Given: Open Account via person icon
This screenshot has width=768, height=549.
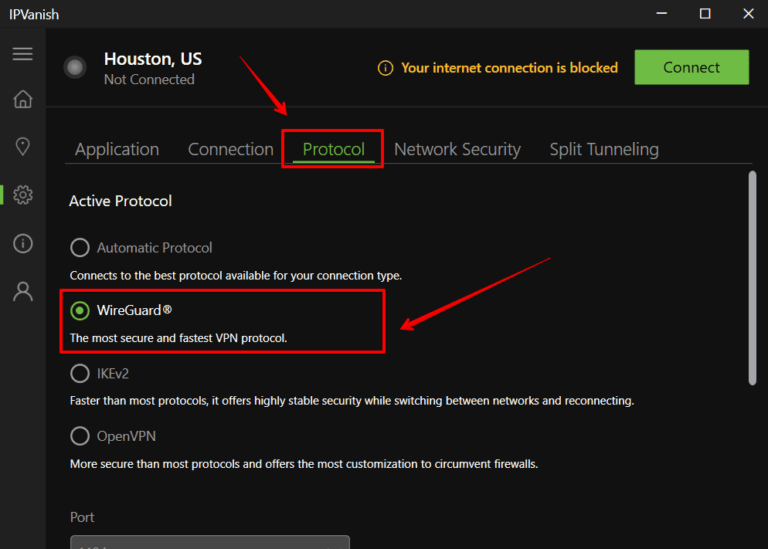Looking at the screenshot, I should [x=22, y=292].
